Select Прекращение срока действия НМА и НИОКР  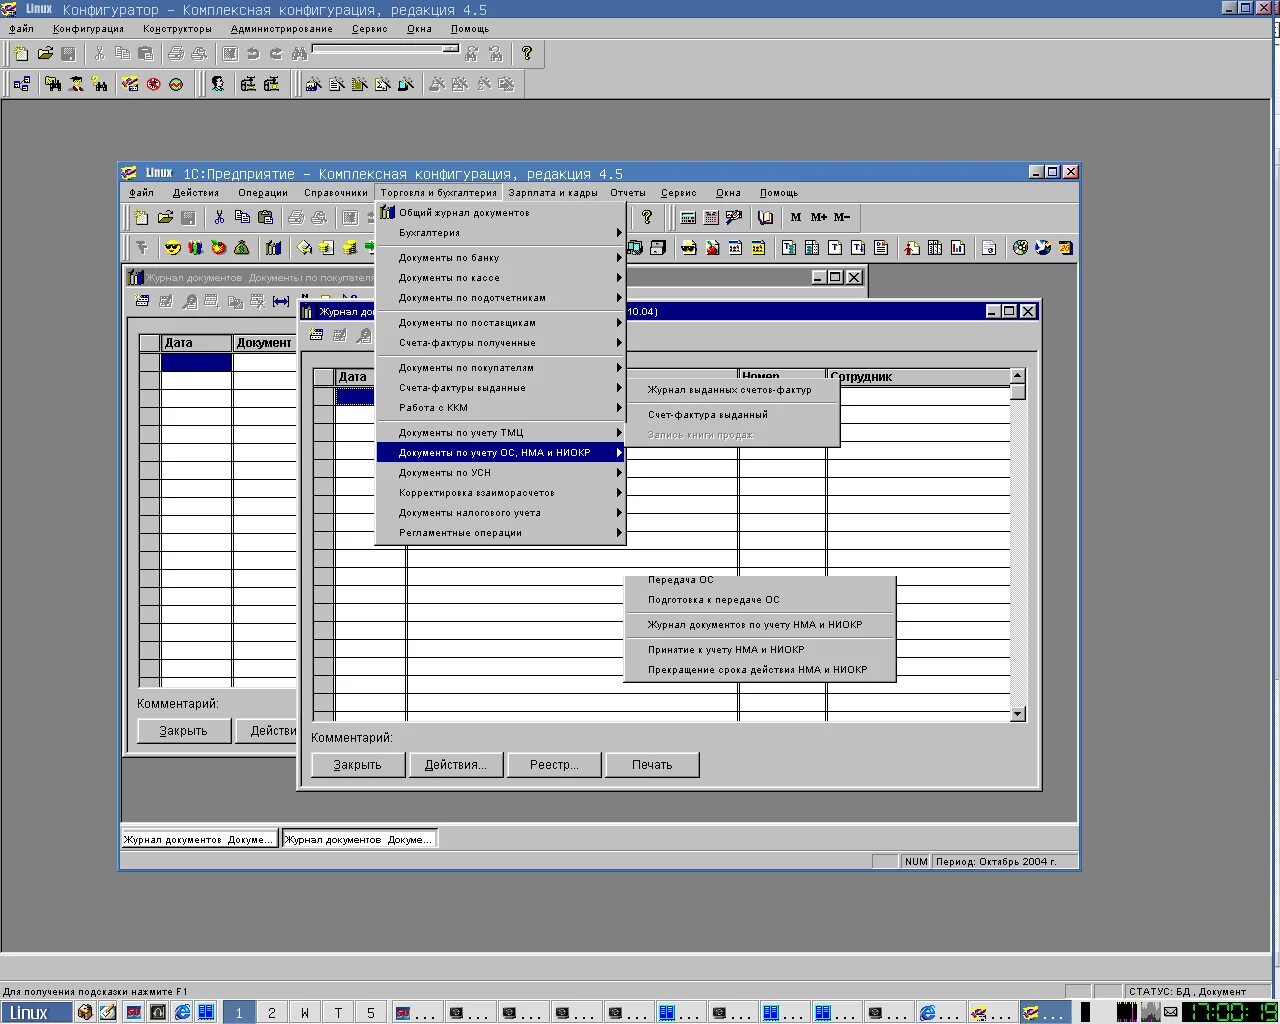[759, 670]
